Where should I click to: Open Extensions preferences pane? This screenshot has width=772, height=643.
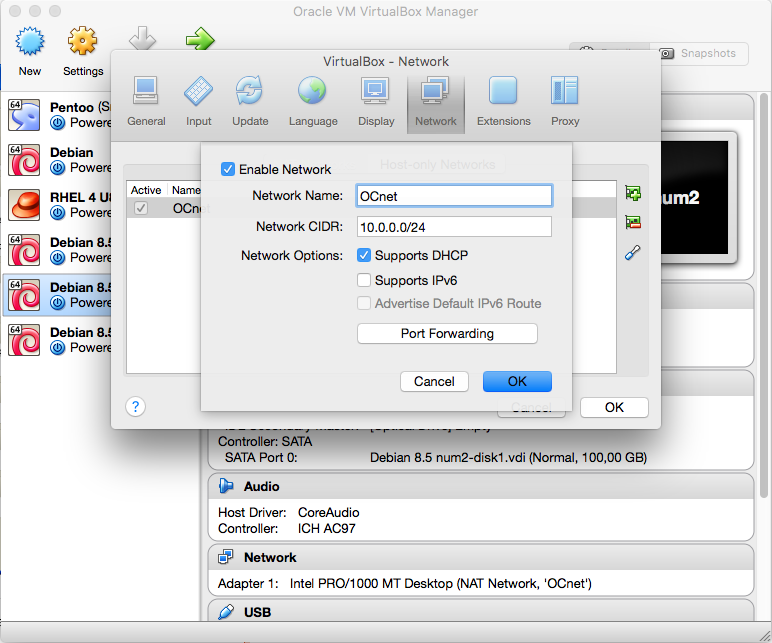pos(504,102)
